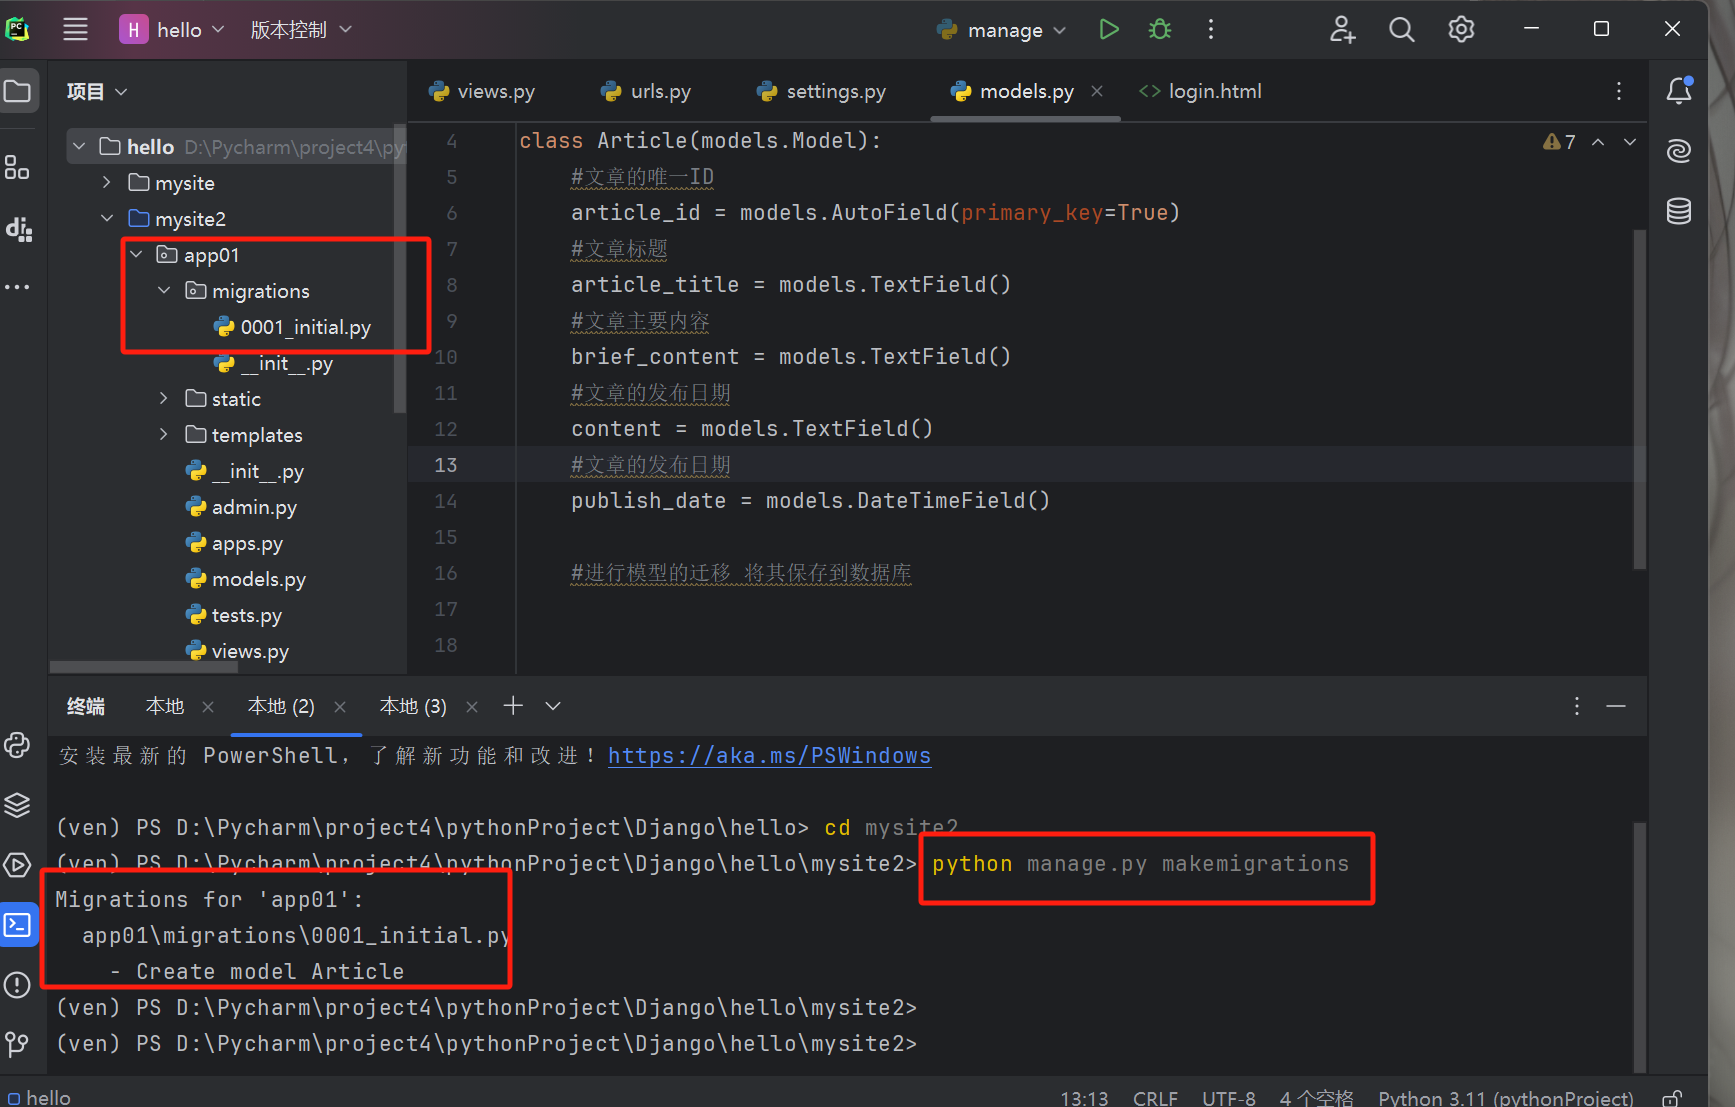
Task: Open the Services tool window icon
Action: tap(18, 865)
